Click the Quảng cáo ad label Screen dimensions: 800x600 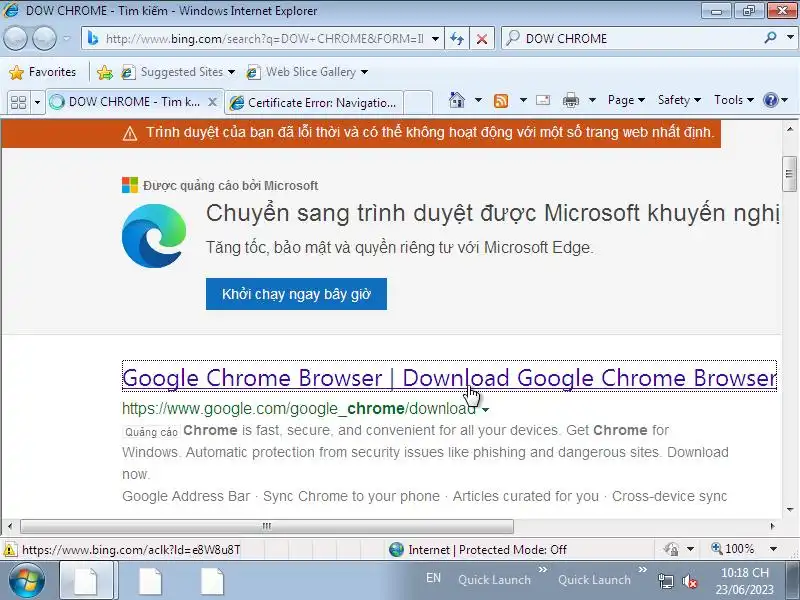(x=152, y=432)
